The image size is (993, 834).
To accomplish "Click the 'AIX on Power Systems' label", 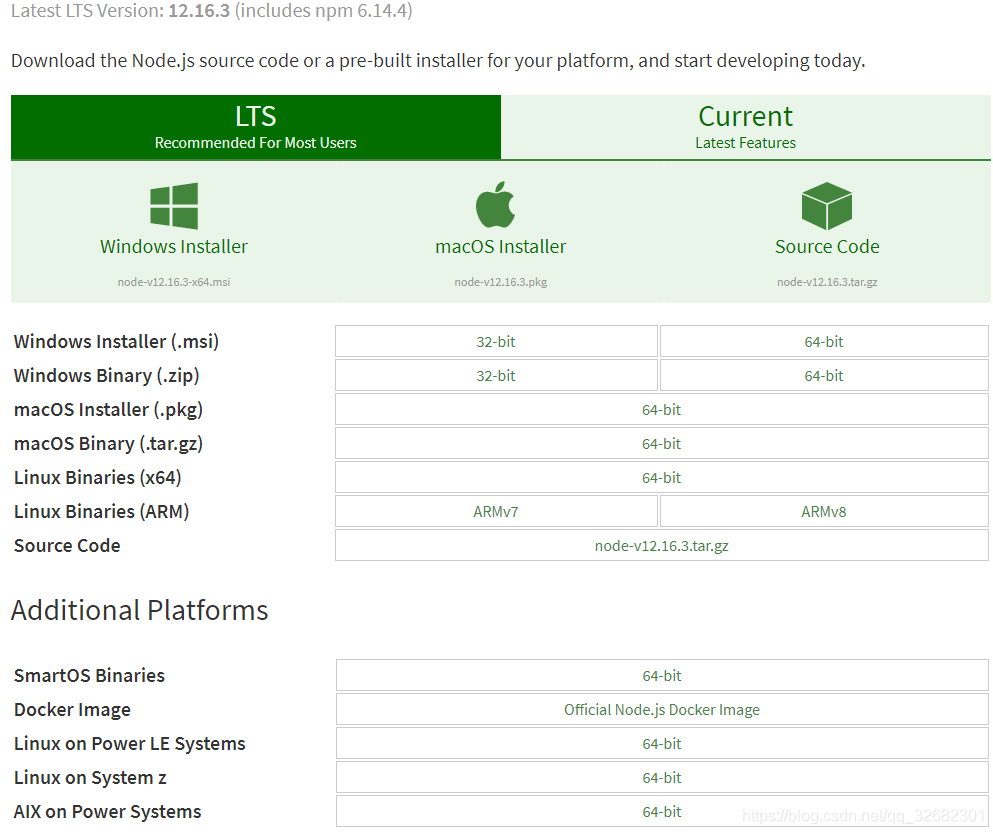I will point(108,812).
